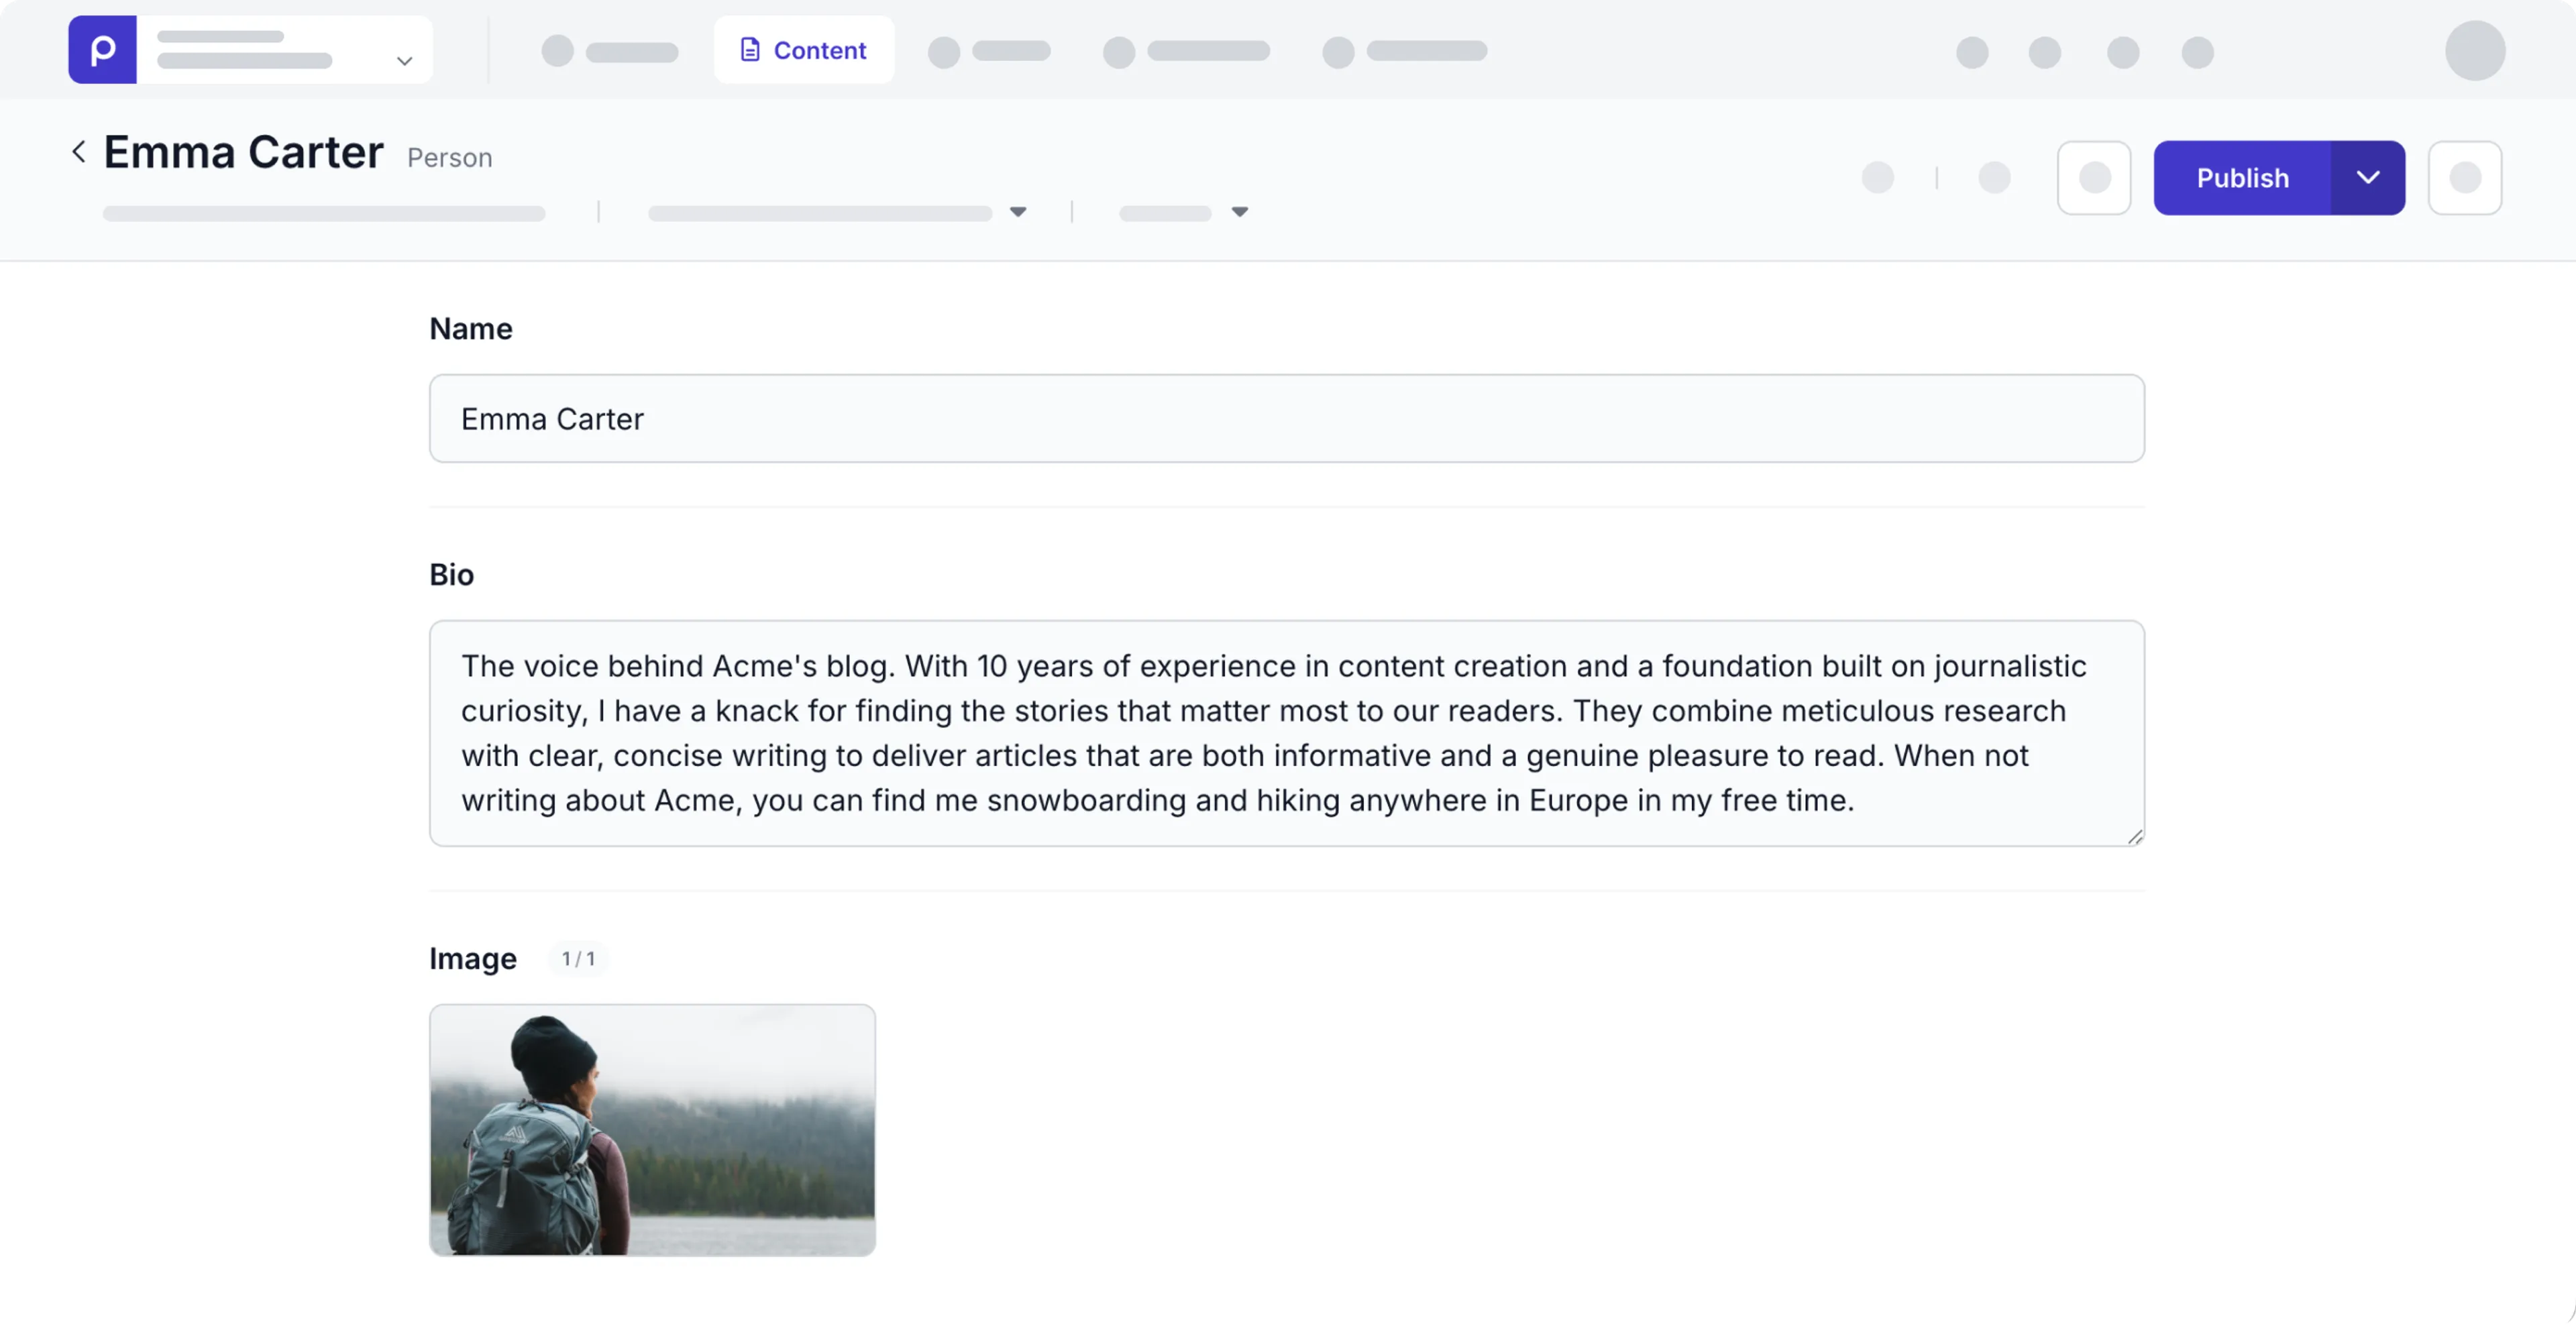Open the wider header dropdown triangle

click(x=1018, y=212)
